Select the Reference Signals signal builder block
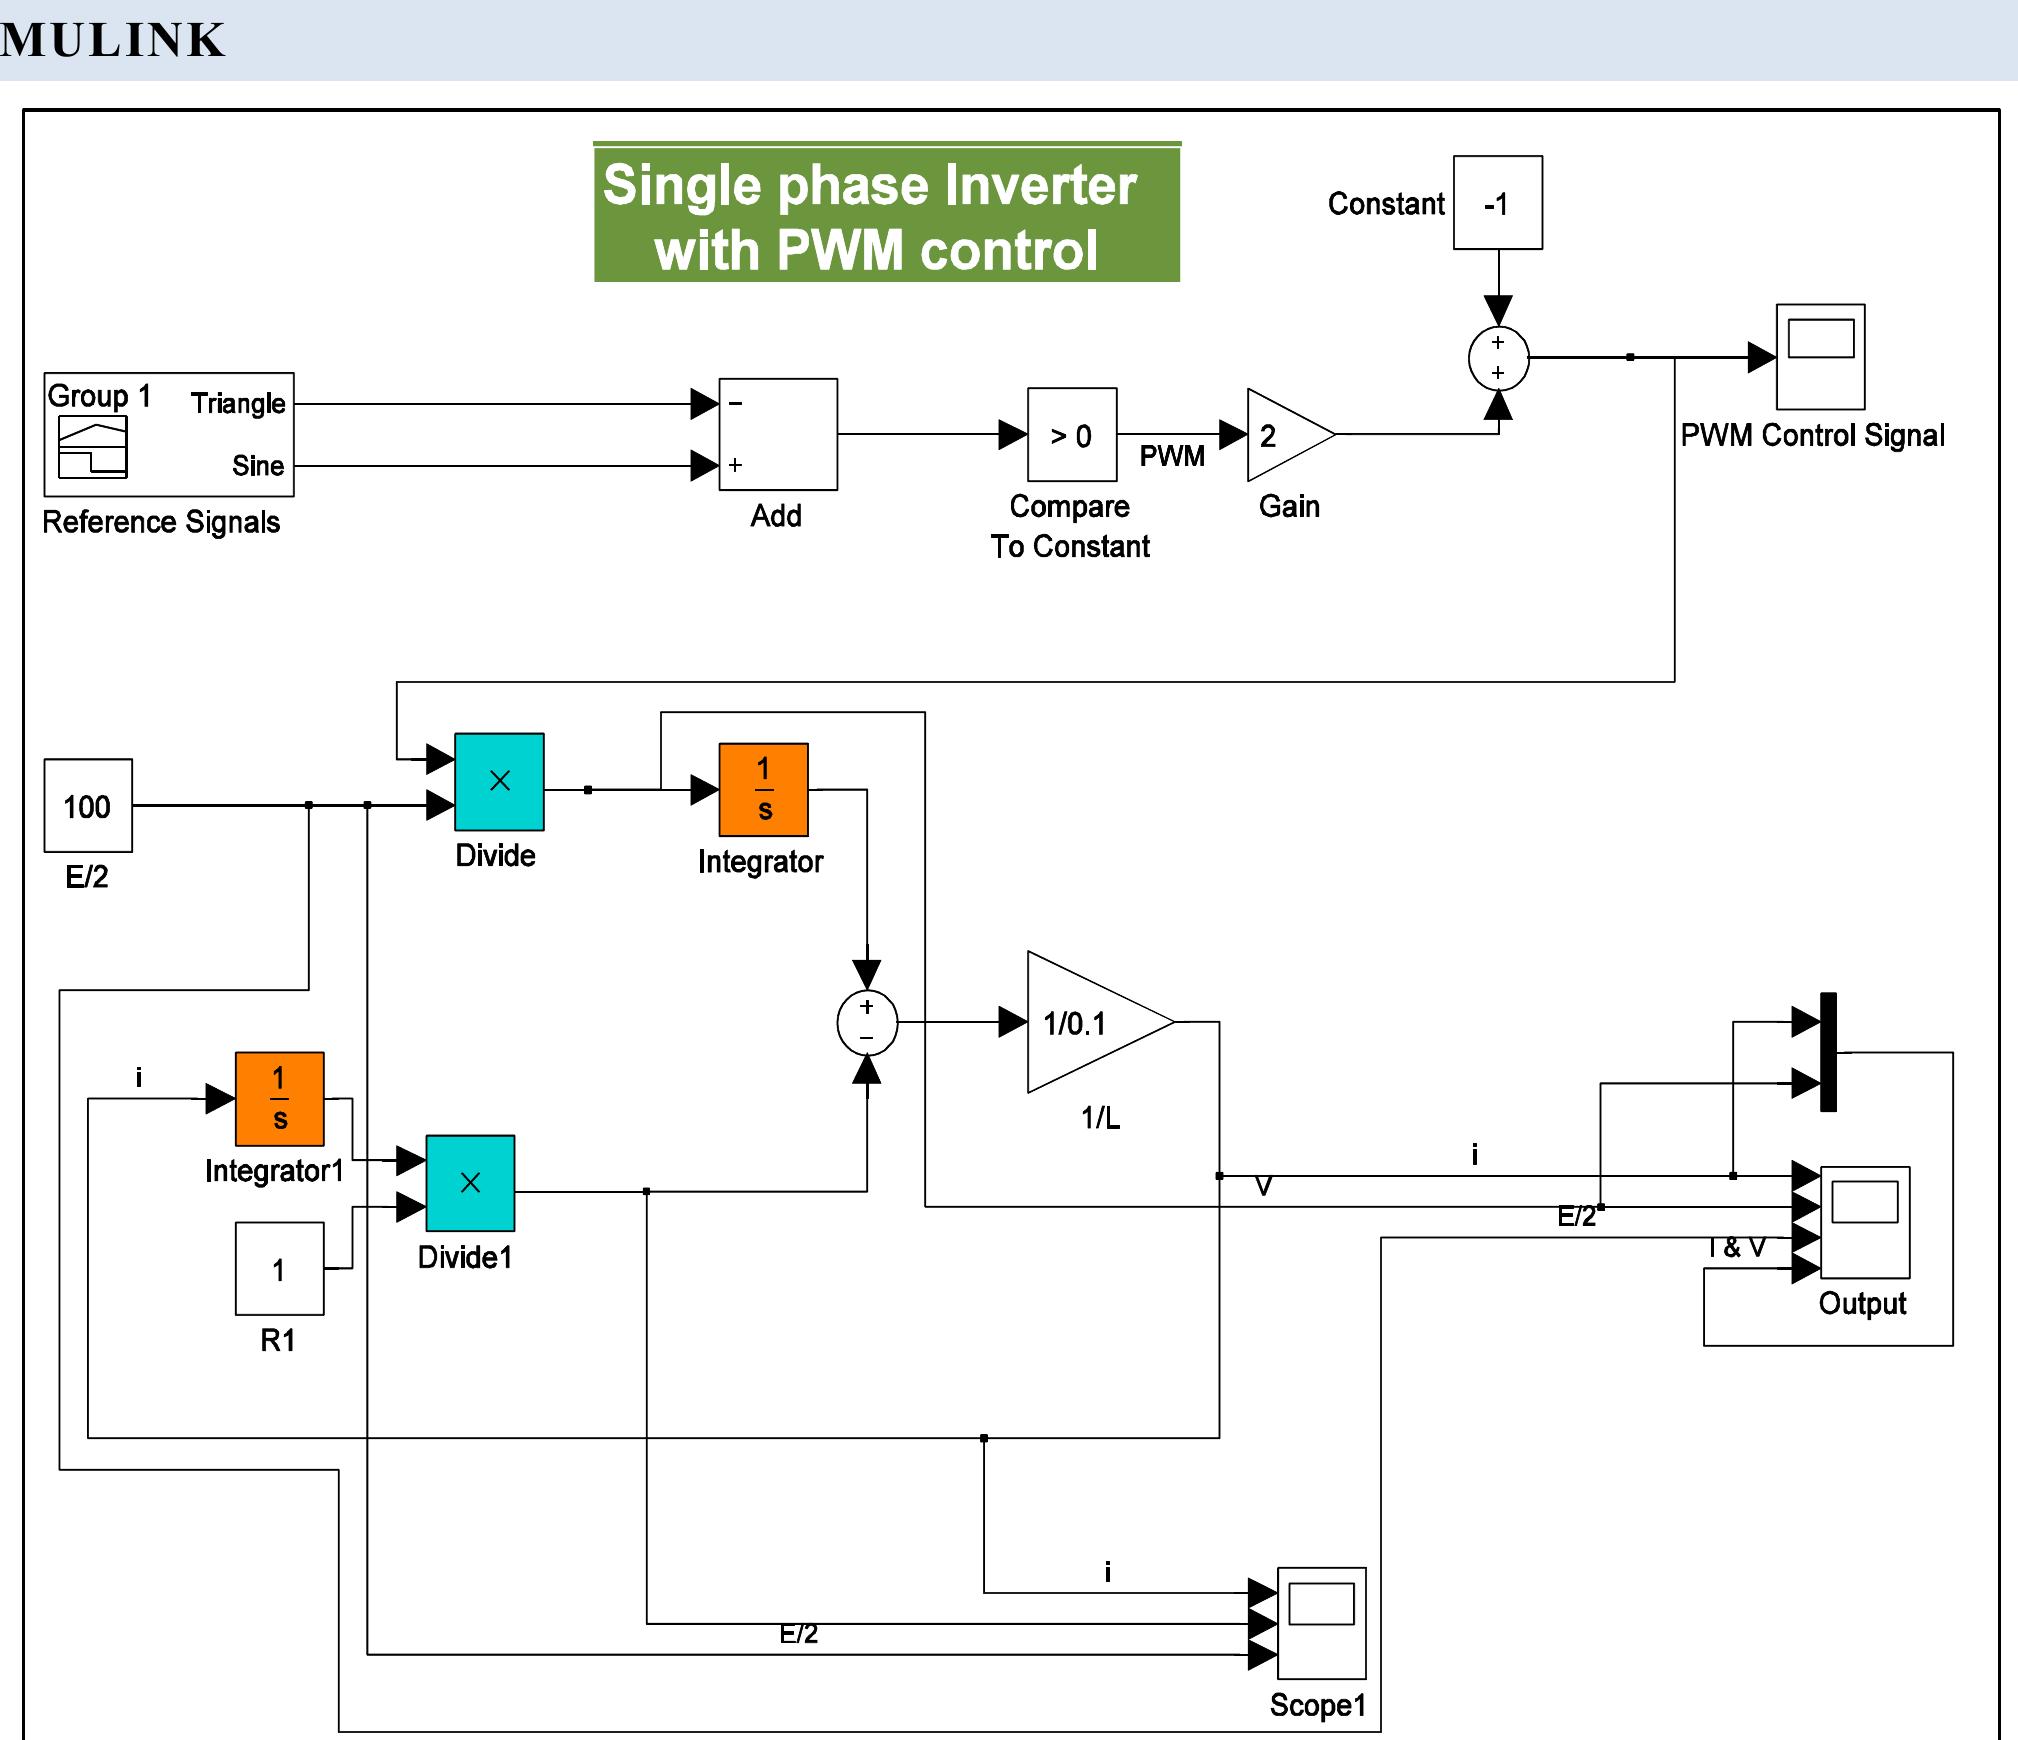Image resolution: width=2018 pixels, height=1740 pixels. [x=169, y=434]
